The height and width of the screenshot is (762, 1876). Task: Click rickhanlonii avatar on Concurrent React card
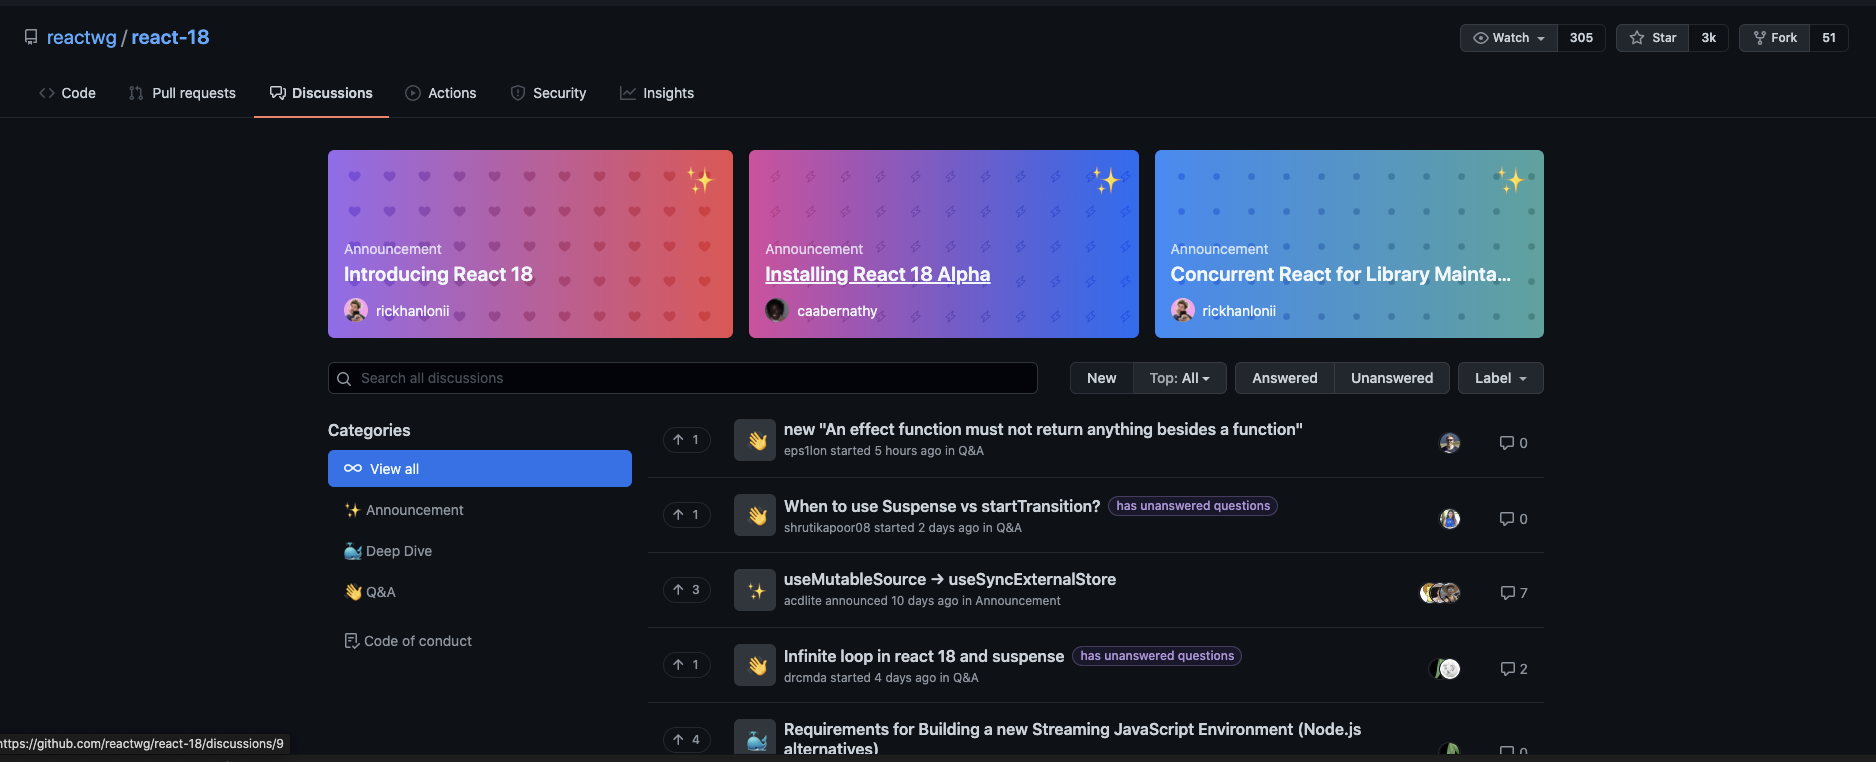click(x=1183, y=310)
